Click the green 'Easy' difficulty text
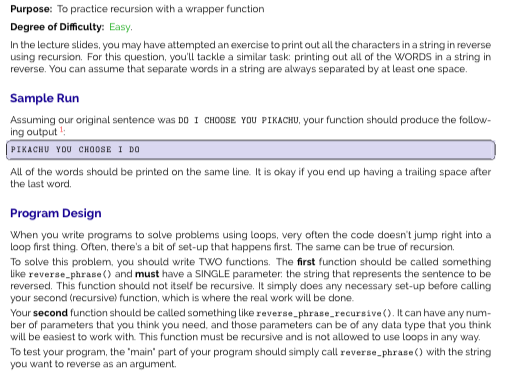Screen dimensions: 508x383 pos(121,27)
